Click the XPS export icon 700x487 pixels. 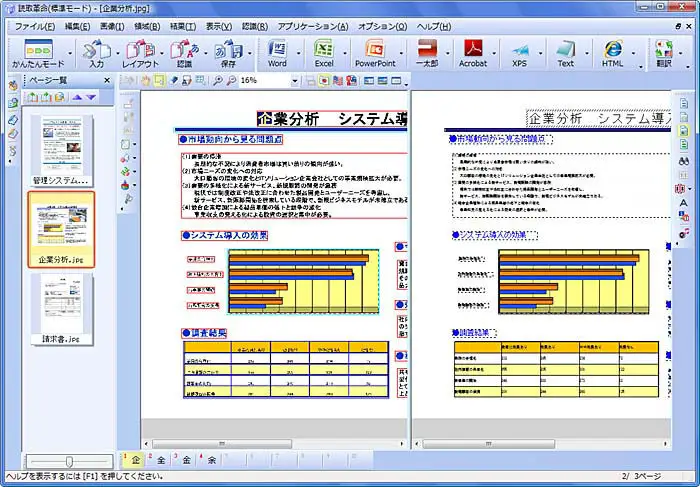click(x=519, y=52)
